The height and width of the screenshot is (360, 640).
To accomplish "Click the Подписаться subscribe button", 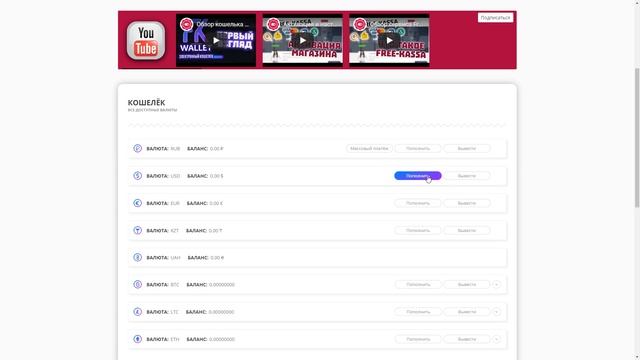I will [x=495, y=18].
